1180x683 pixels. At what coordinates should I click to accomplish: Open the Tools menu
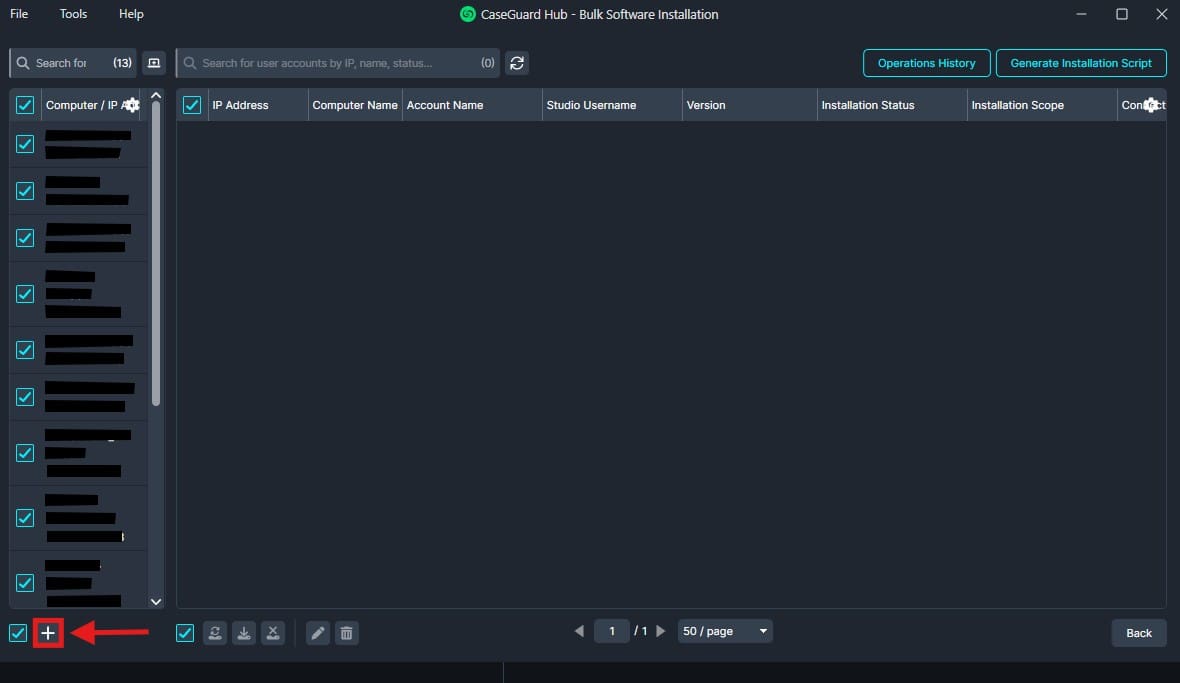73,14
